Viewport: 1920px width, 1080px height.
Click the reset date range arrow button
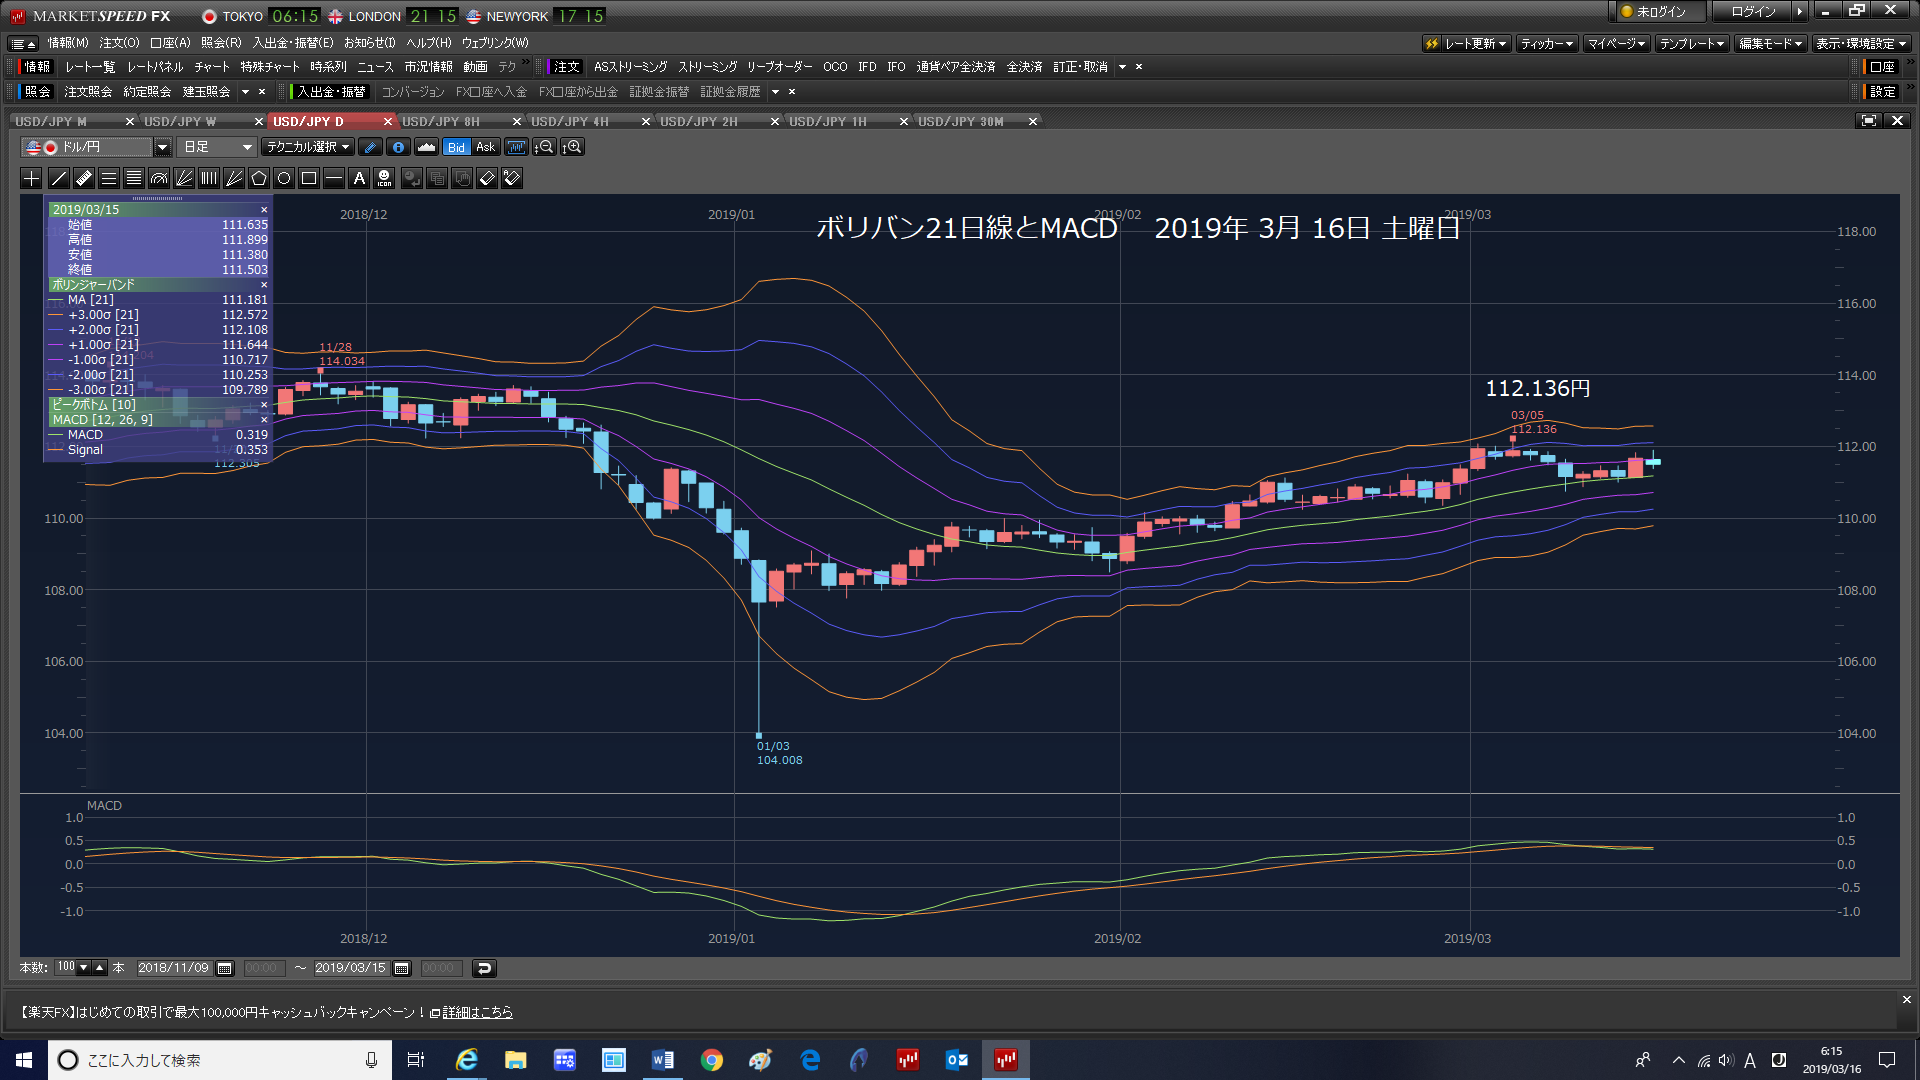tap(484, 968)
